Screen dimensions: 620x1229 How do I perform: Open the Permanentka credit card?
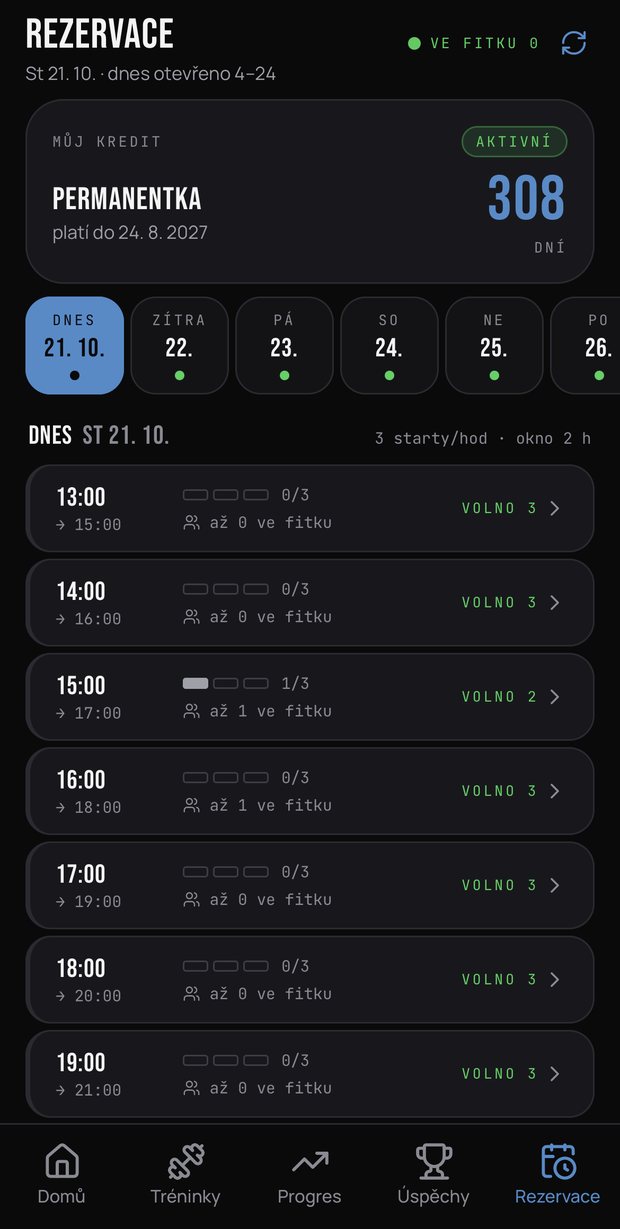310,191
